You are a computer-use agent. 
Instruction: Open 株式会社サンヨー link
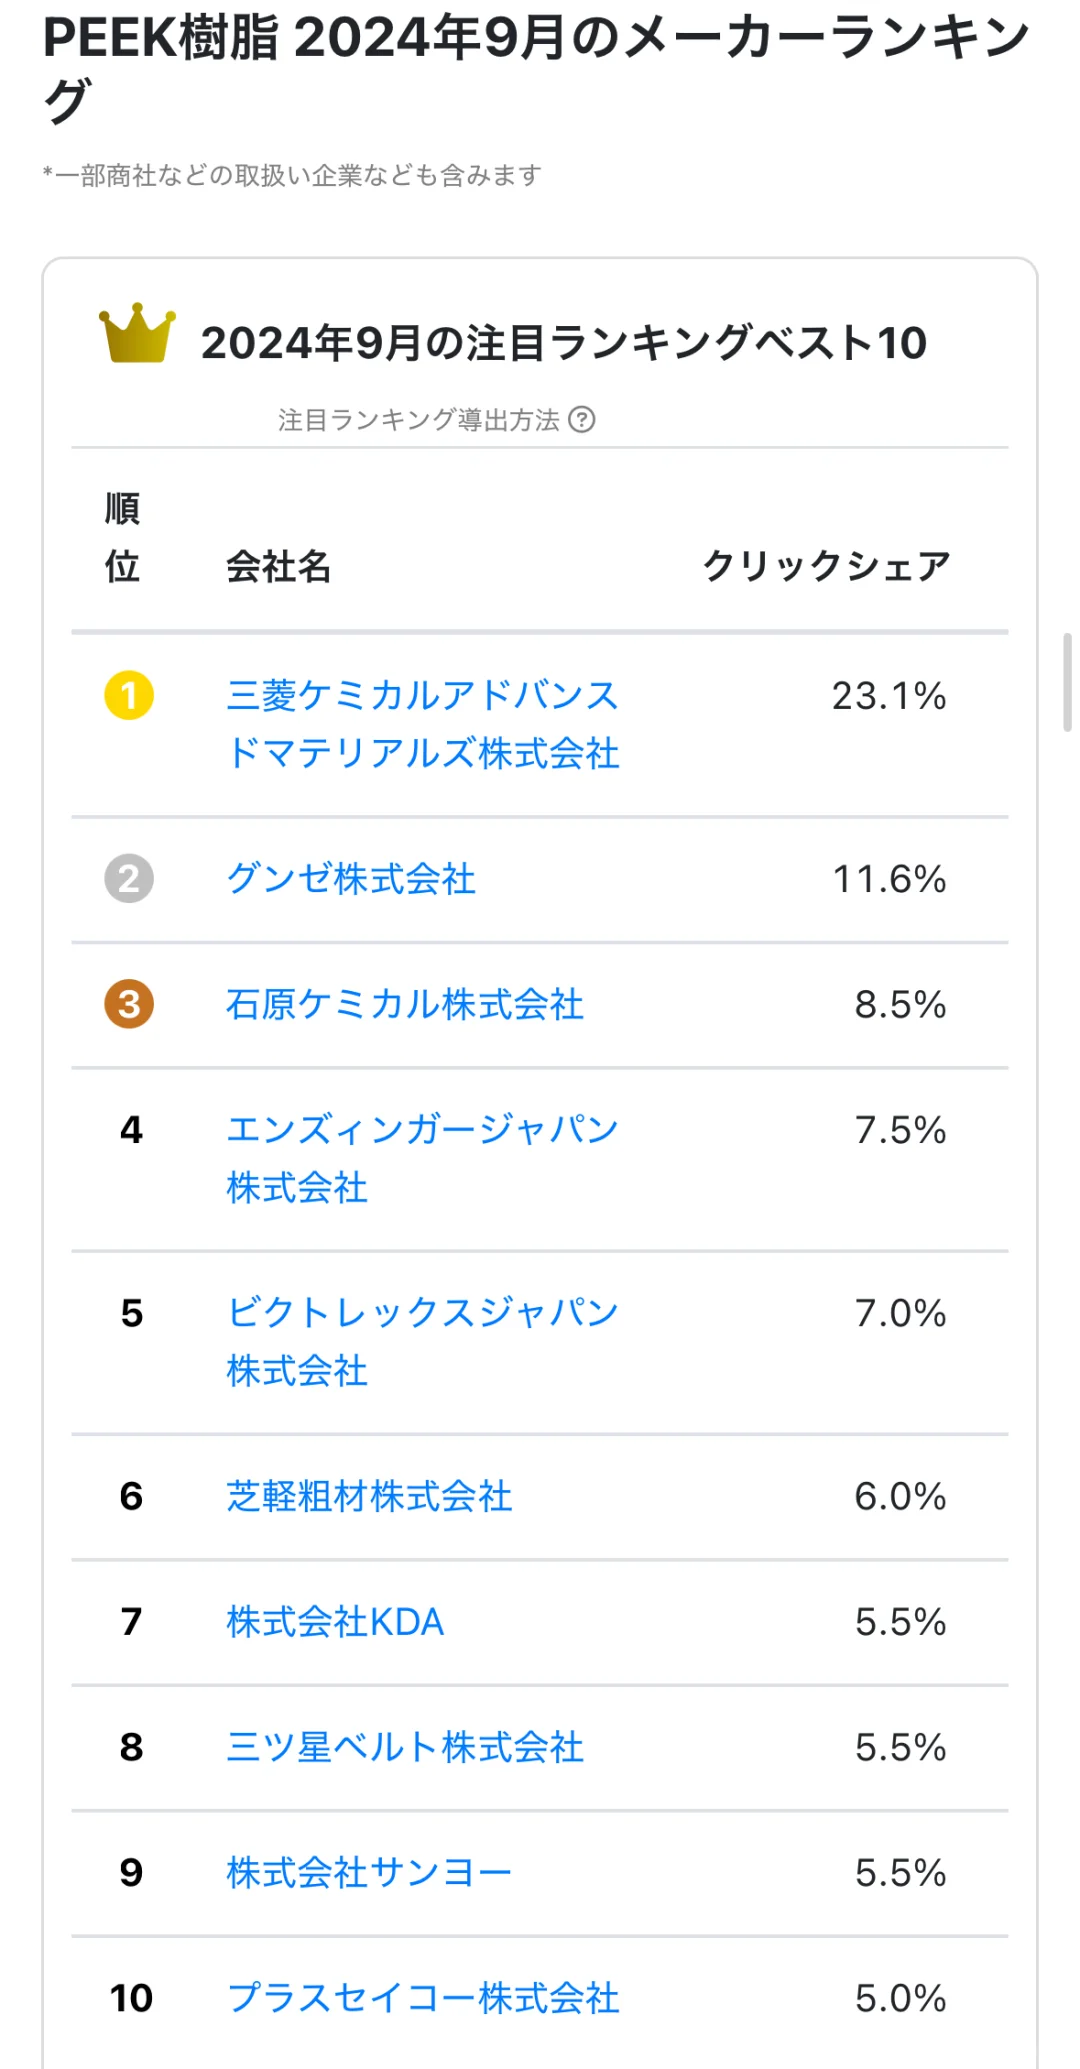[x=369, y=1872]
